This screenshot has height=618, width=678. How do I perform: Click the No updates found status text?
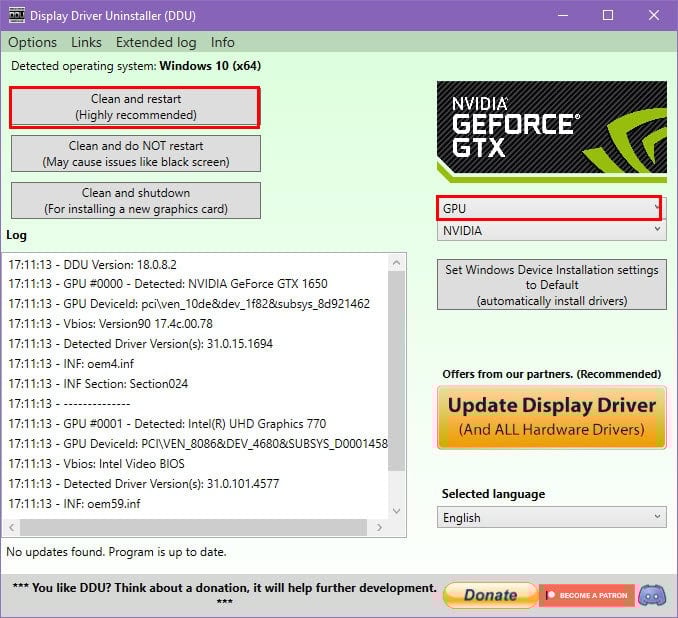coord(116,552)
